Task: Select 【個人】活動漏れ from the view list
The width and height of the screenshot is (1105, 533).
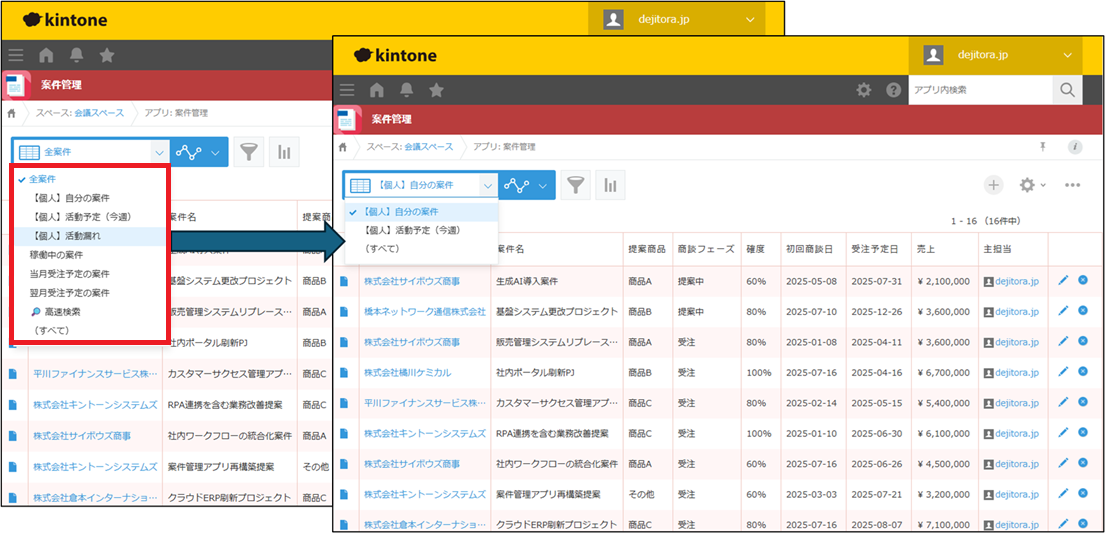Action: tap(71, 236)
